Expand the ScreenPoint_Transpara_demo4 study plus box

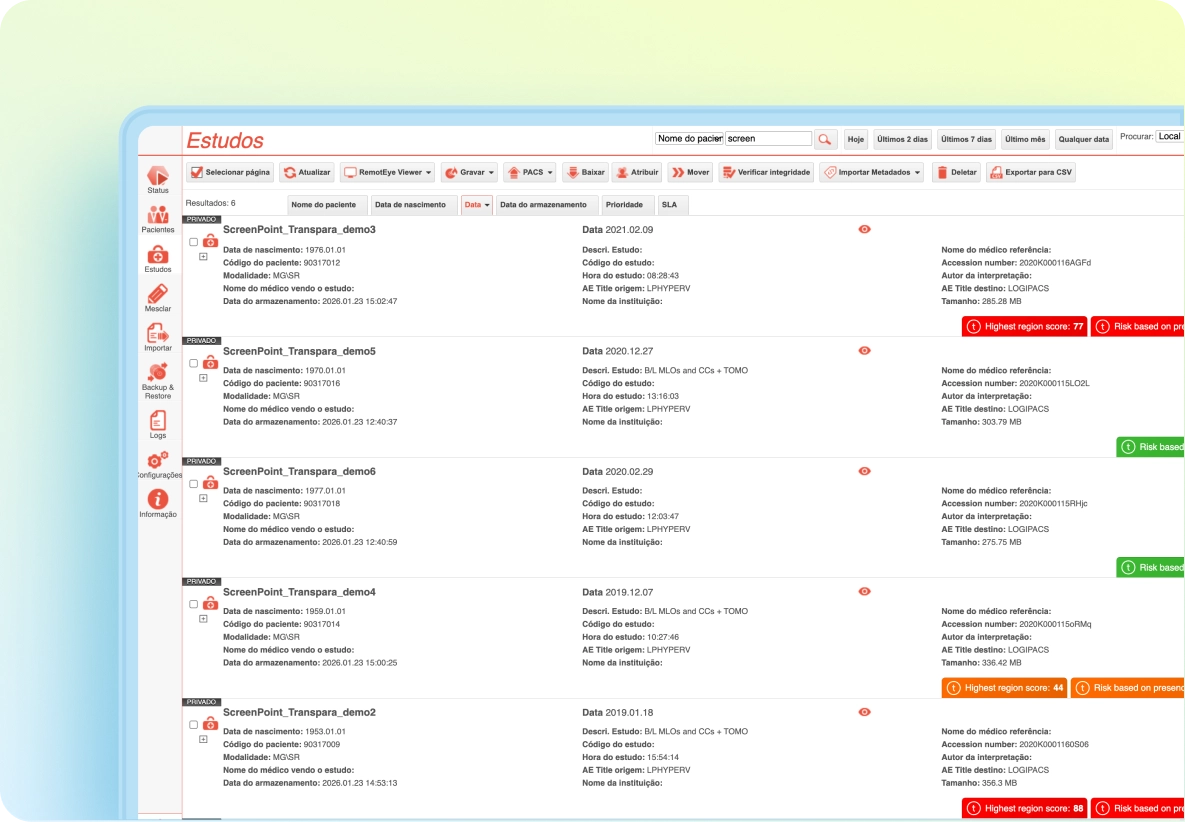click(x=203, y=619)
